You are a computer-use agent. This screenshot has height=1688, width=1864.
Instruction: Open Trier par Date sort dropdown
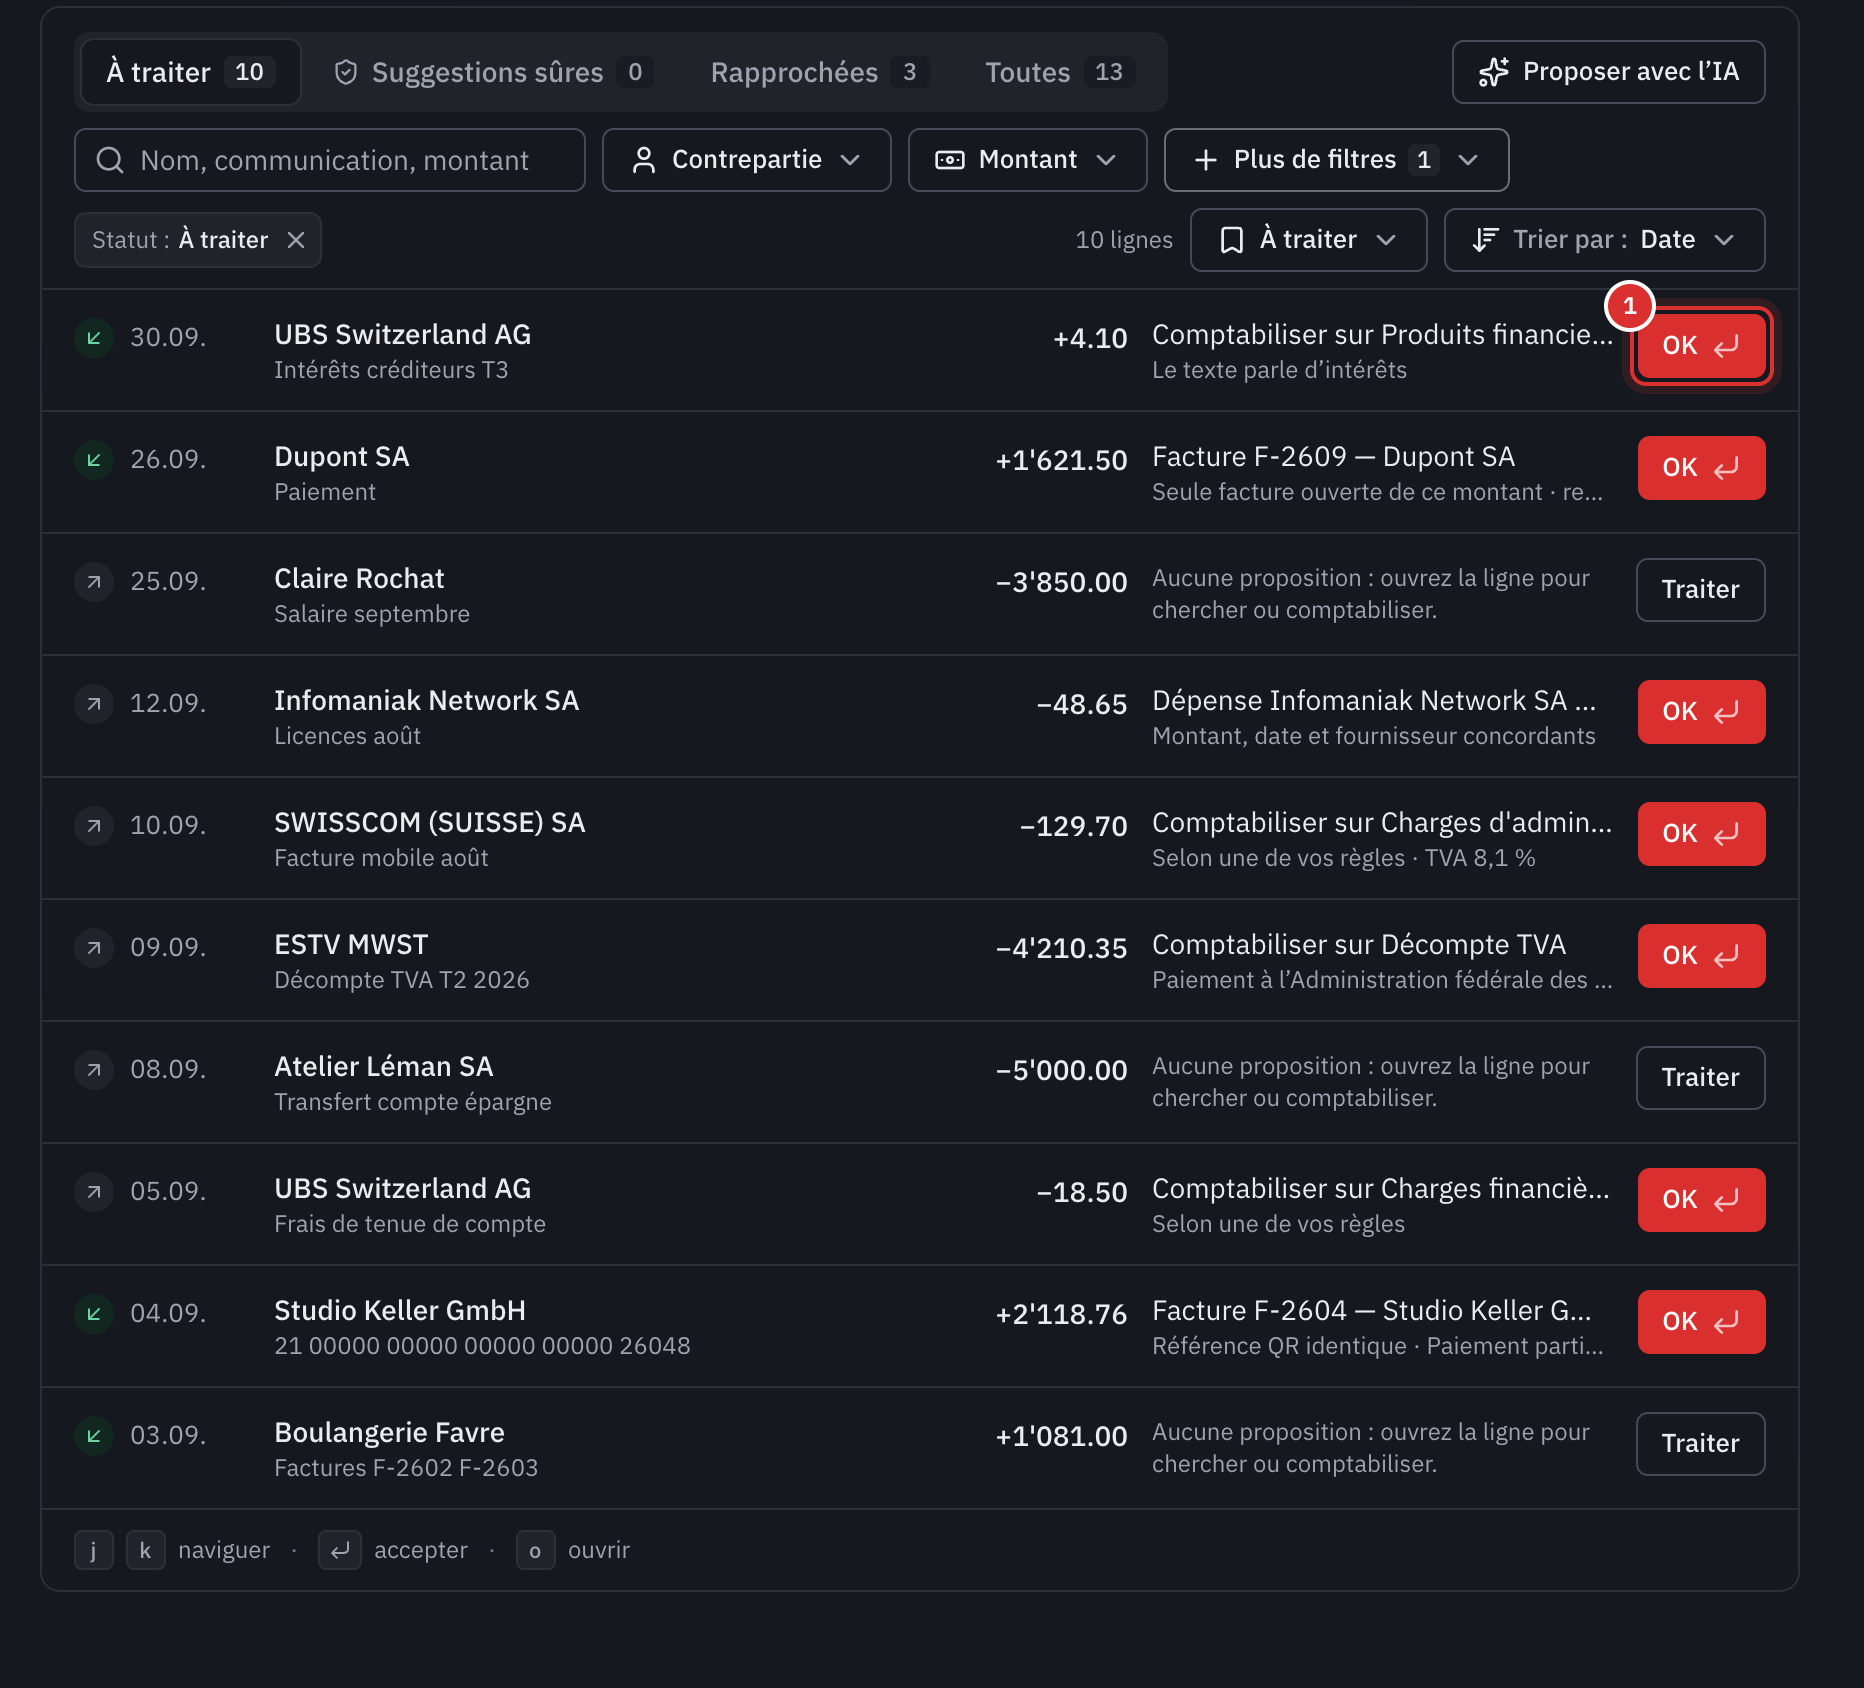[x=1604, y=240]
